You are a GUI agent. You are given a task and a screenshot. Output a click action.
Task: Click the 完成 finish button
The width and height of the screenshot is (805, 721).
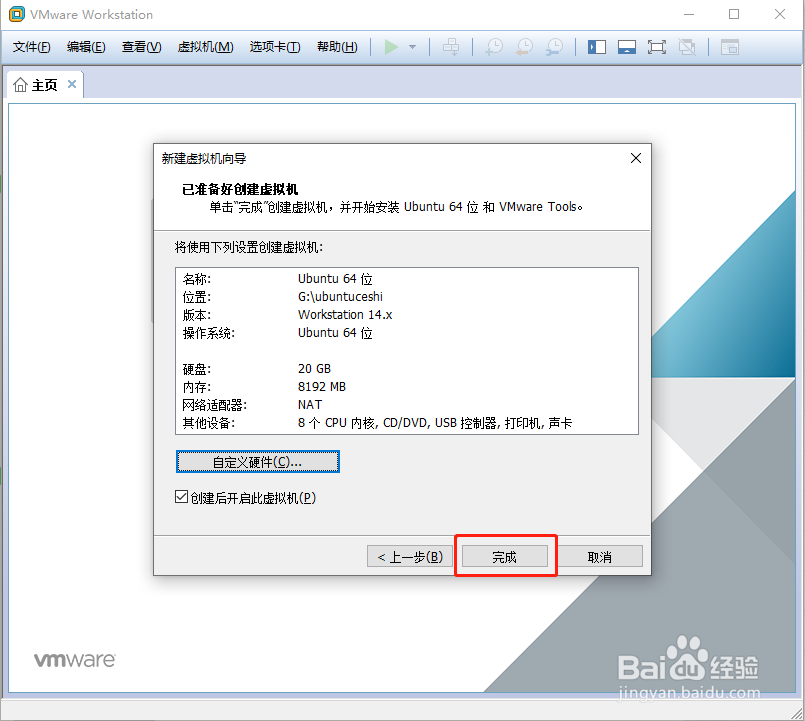pyautogui.click(x=505, y=557)
